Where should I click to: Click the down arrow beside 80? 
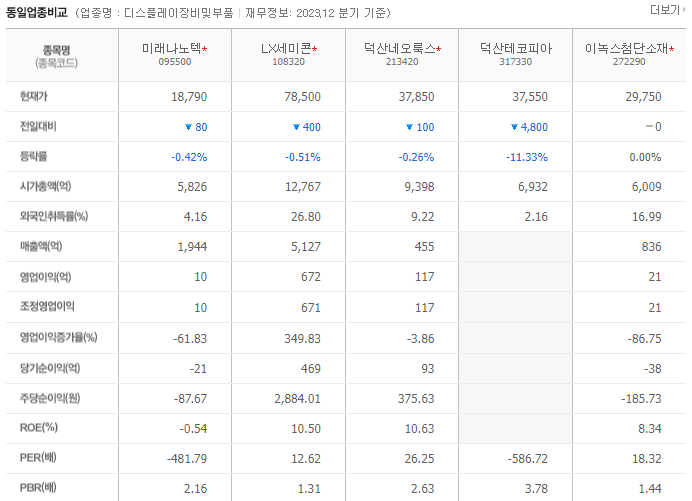click(x=188, y=127)
